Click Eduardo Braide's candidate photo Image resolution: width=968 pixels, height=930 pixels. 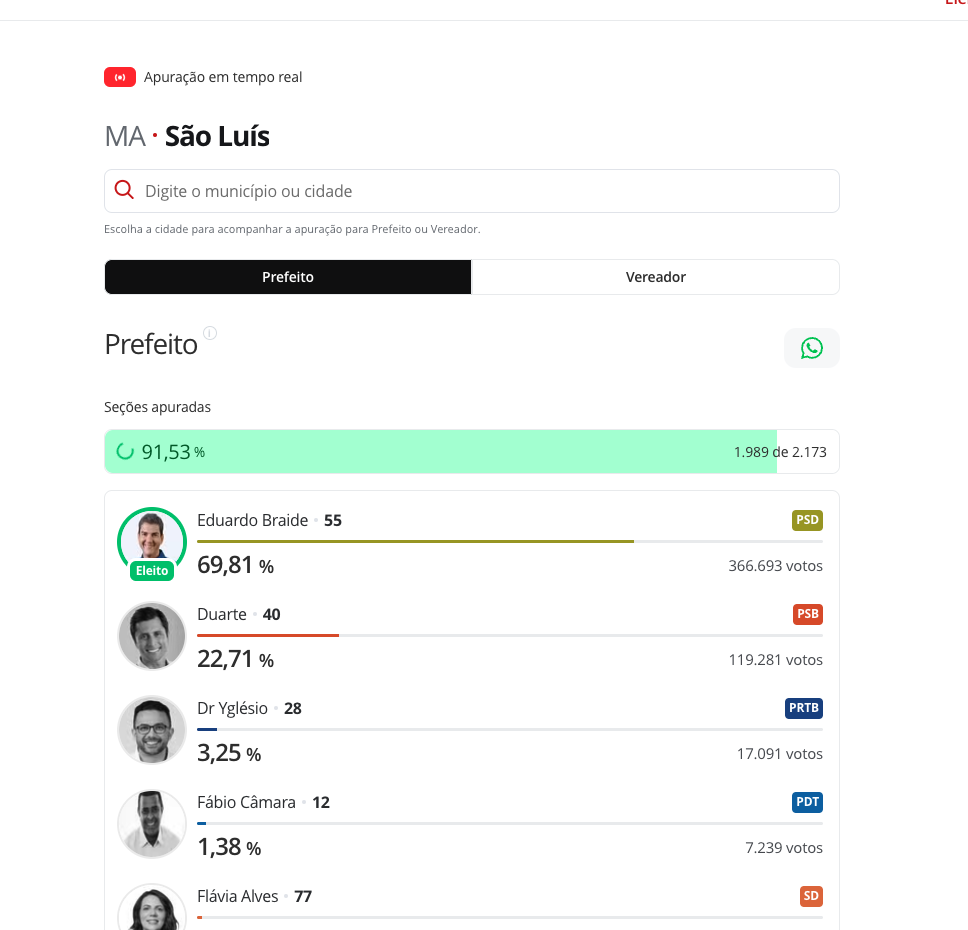[x=152, y=540]
